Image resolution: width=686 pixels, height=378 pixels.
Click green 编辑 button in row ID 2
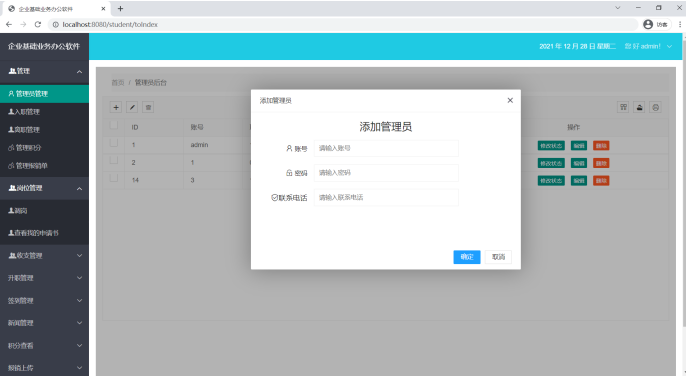click(x=579, y=163)
